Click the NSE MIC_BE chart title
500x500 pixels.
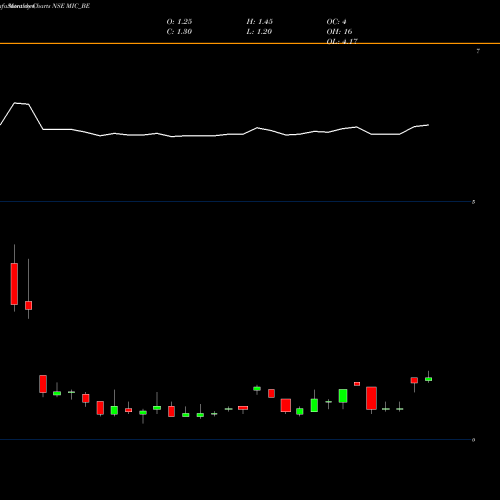click(x=71, y=6)
